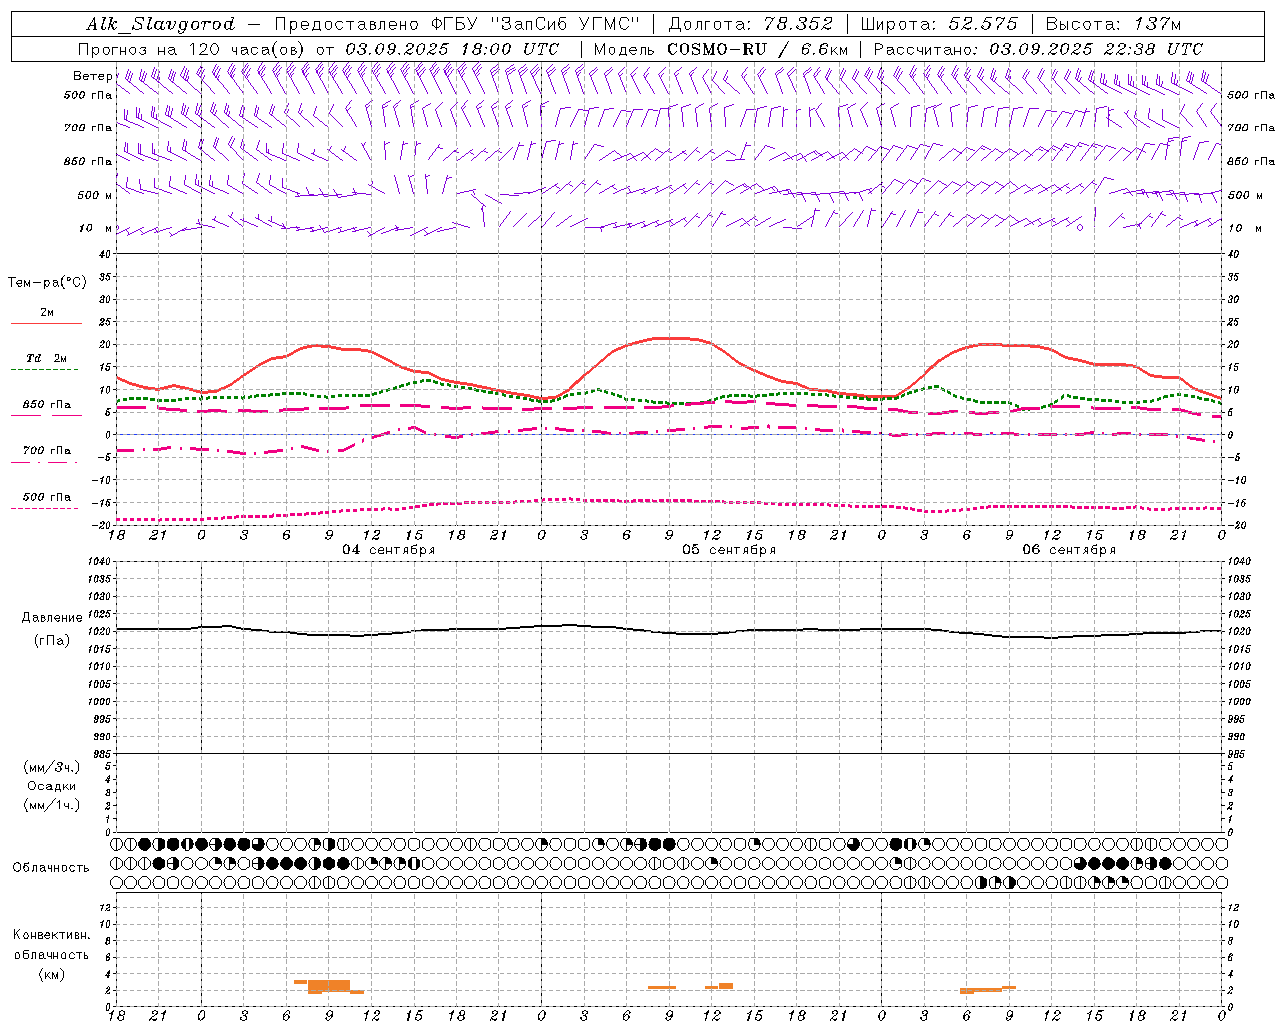Click the 'Ветер' wind panel label
This screenshot has width=1280, height=1024.
coord(93,76)
